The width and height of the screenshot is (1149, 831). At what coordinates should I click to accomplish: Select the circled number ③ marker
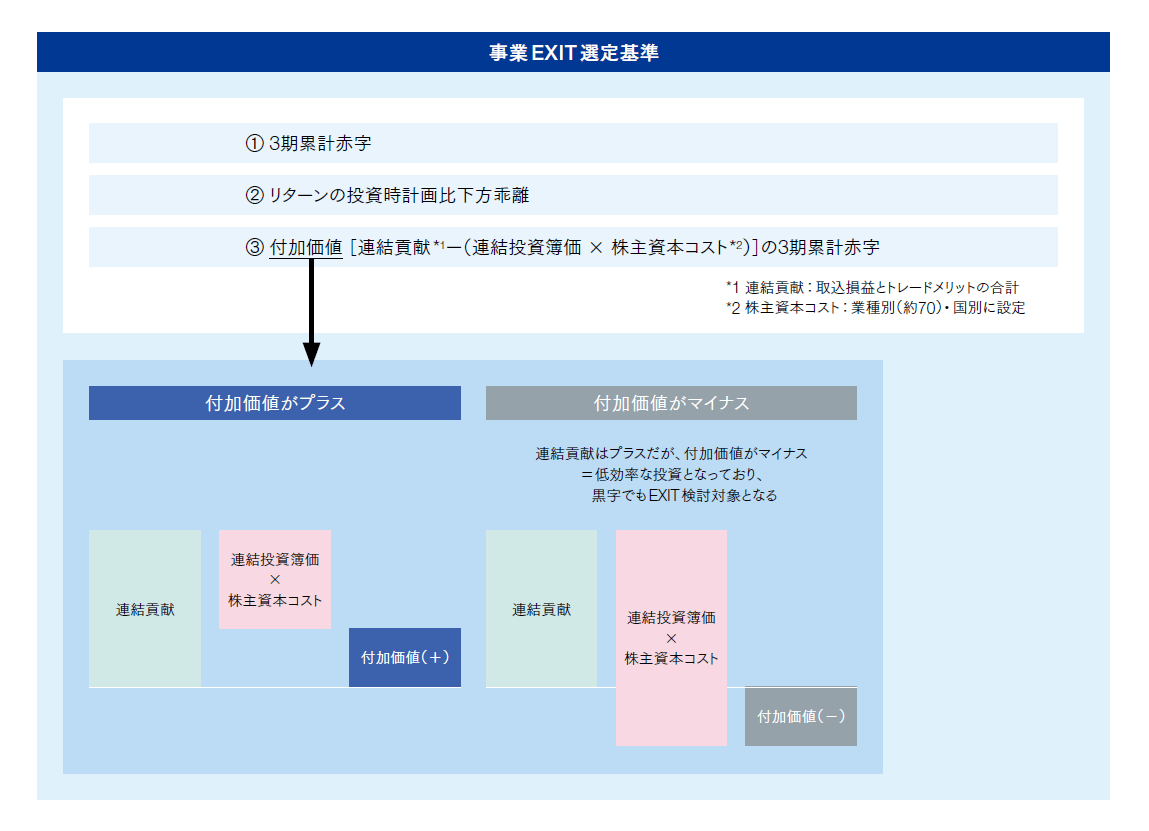click(254, 247)
